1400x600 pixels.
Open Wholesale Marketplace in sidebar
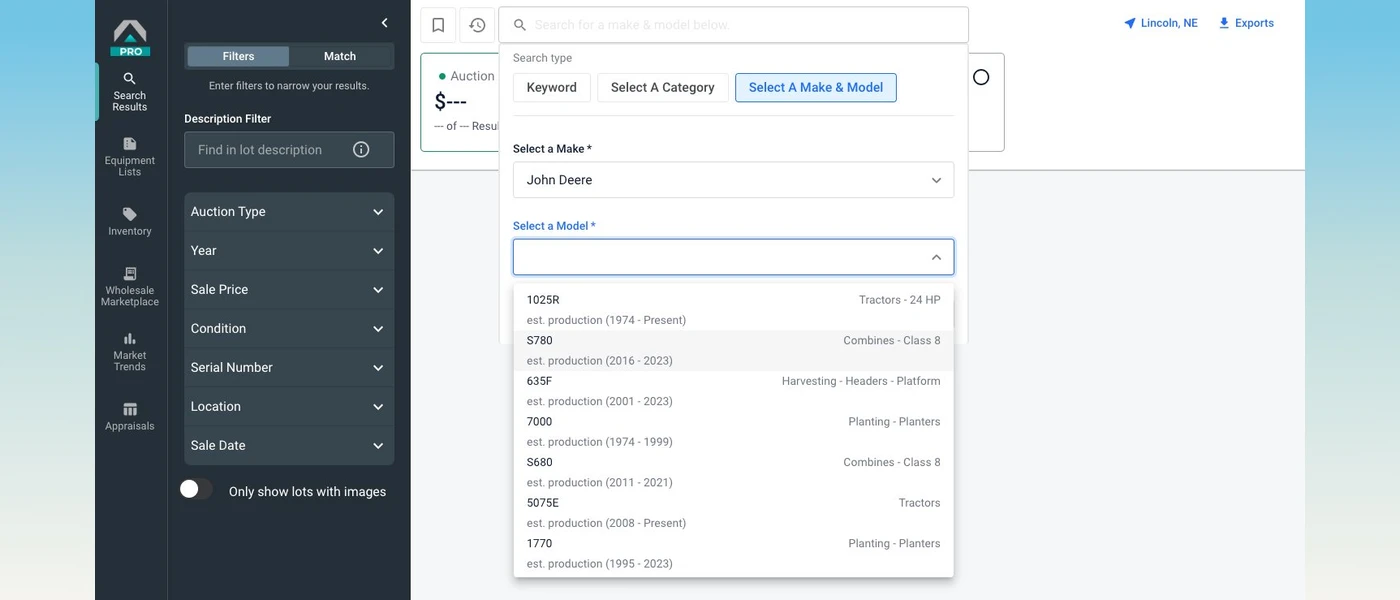130,287
